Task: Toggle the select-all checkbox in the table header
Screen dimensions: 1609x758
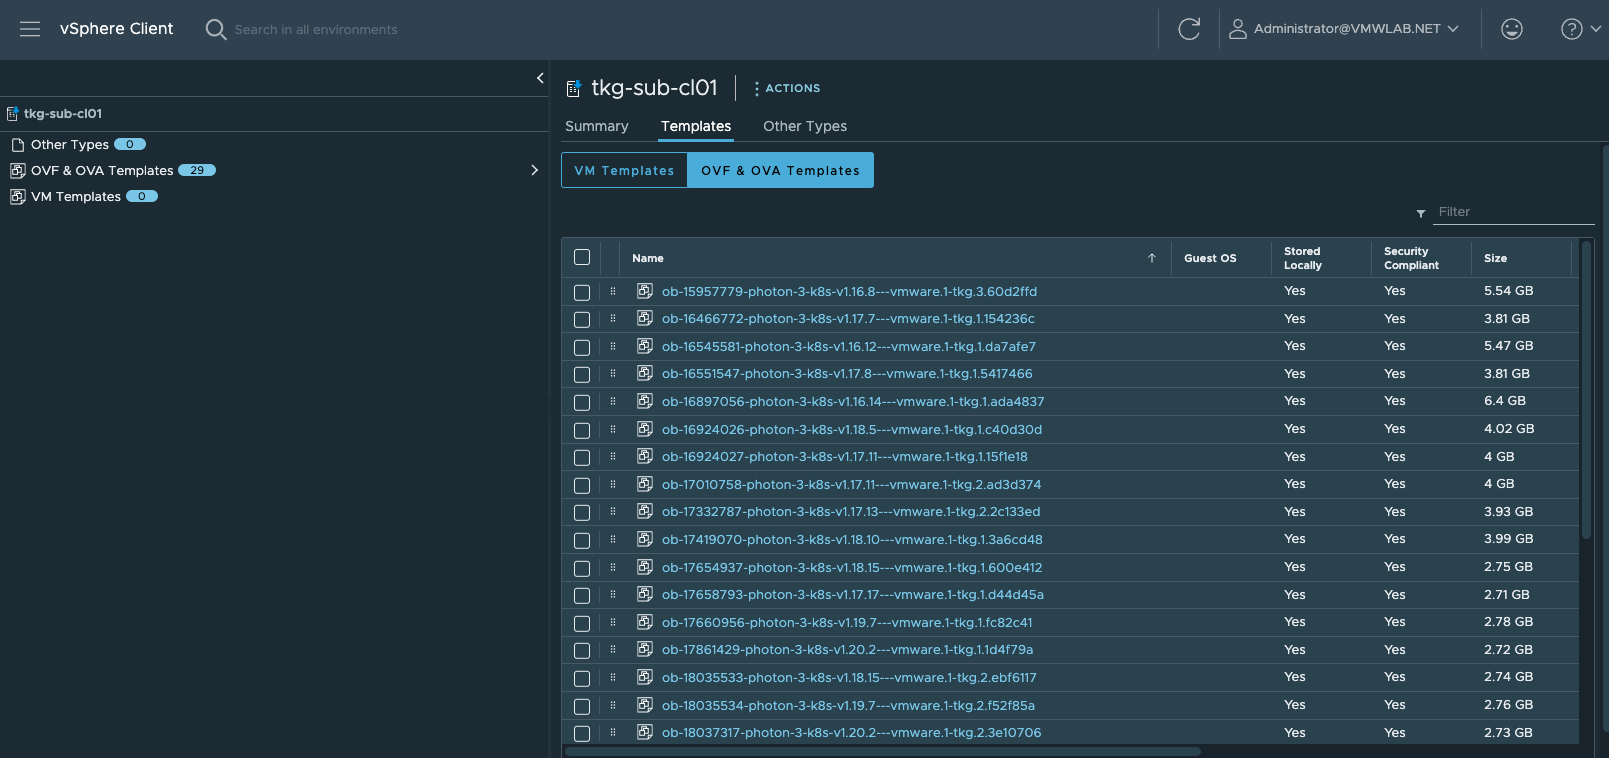Action: click(582, 257)
